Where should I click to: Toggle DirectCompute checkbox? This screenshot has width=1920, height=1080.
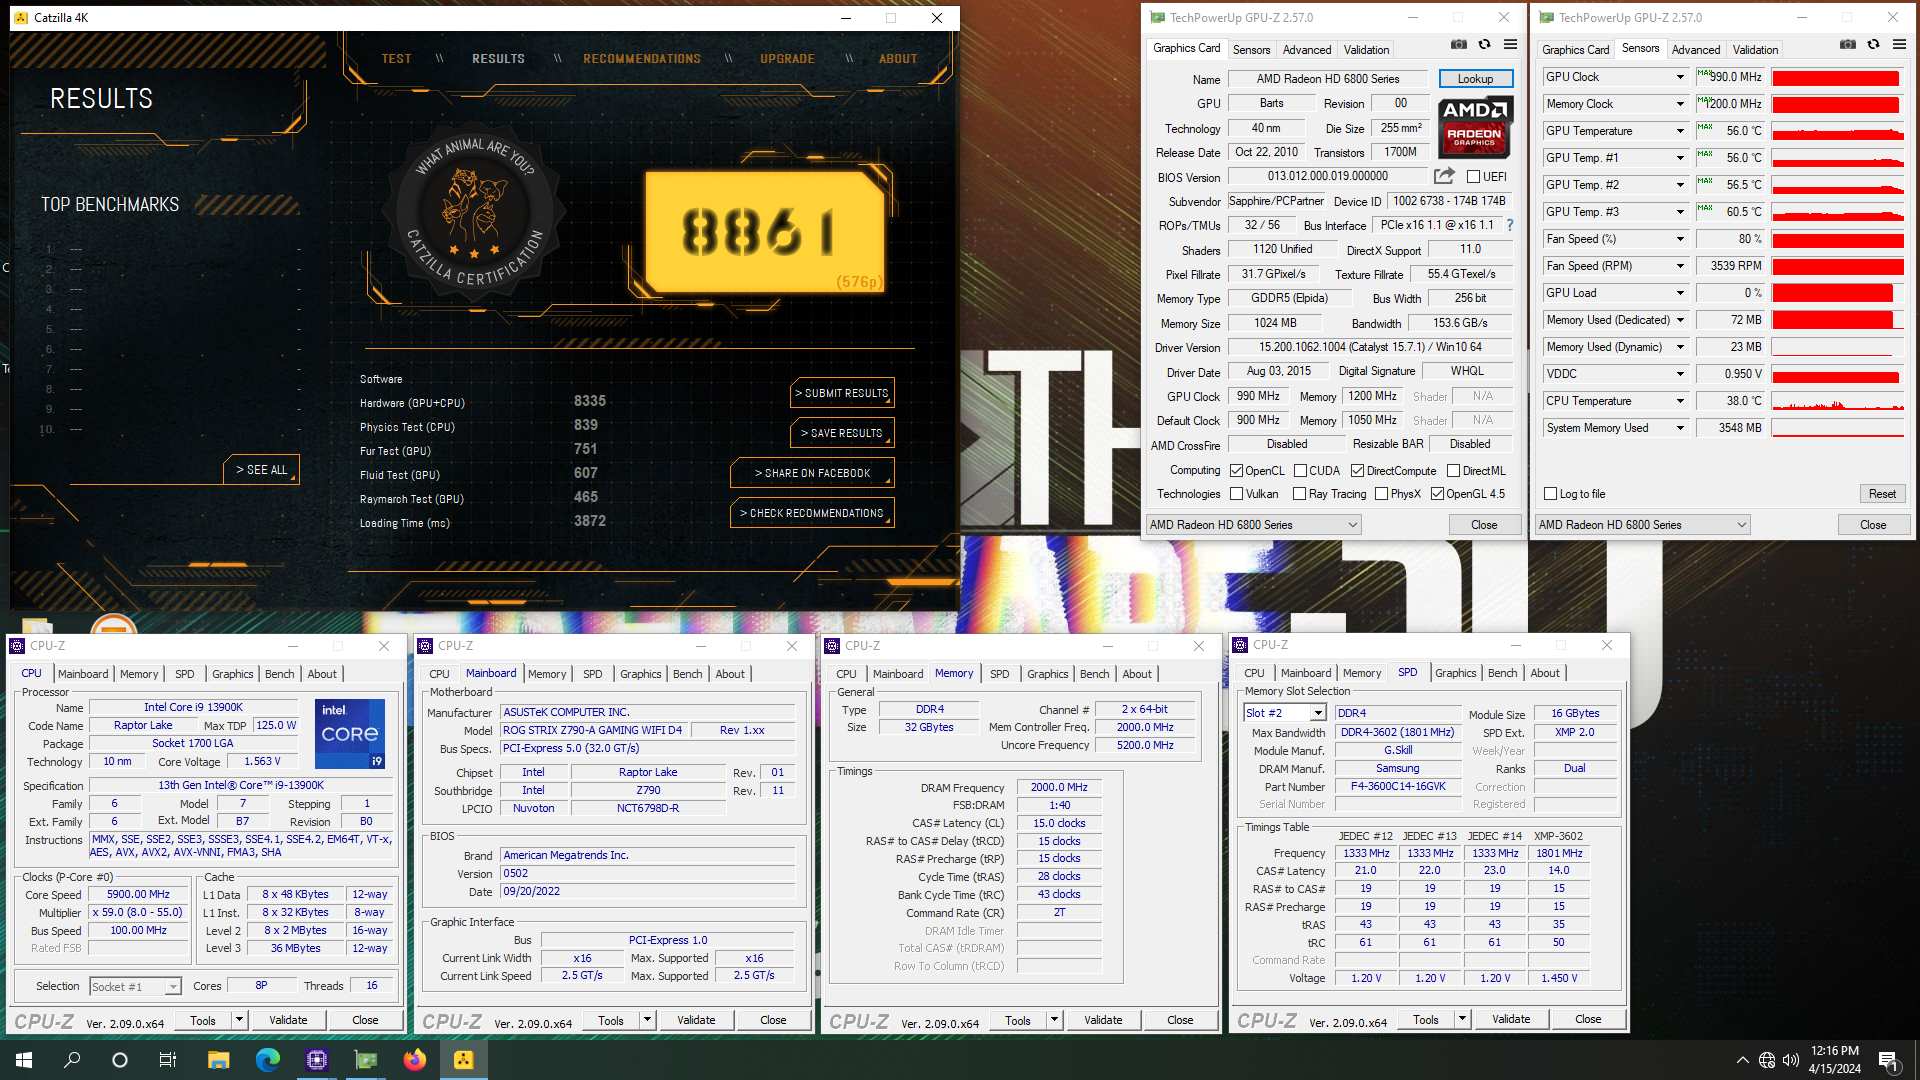click(x=1357, y=471)
